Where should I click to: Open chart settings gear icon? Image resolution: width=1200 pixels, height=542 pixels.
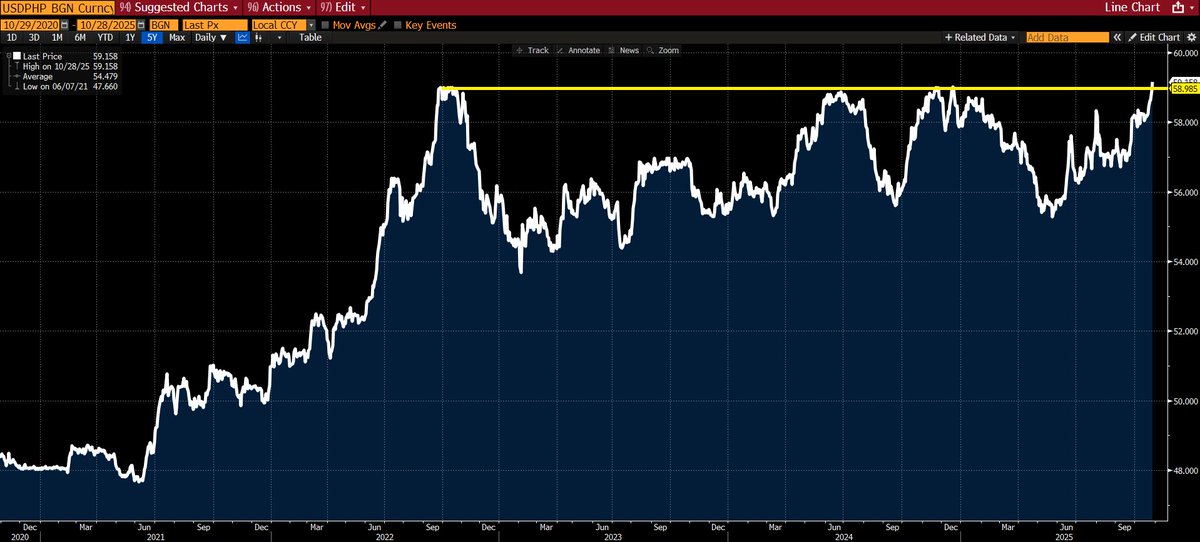(1189, 37)
